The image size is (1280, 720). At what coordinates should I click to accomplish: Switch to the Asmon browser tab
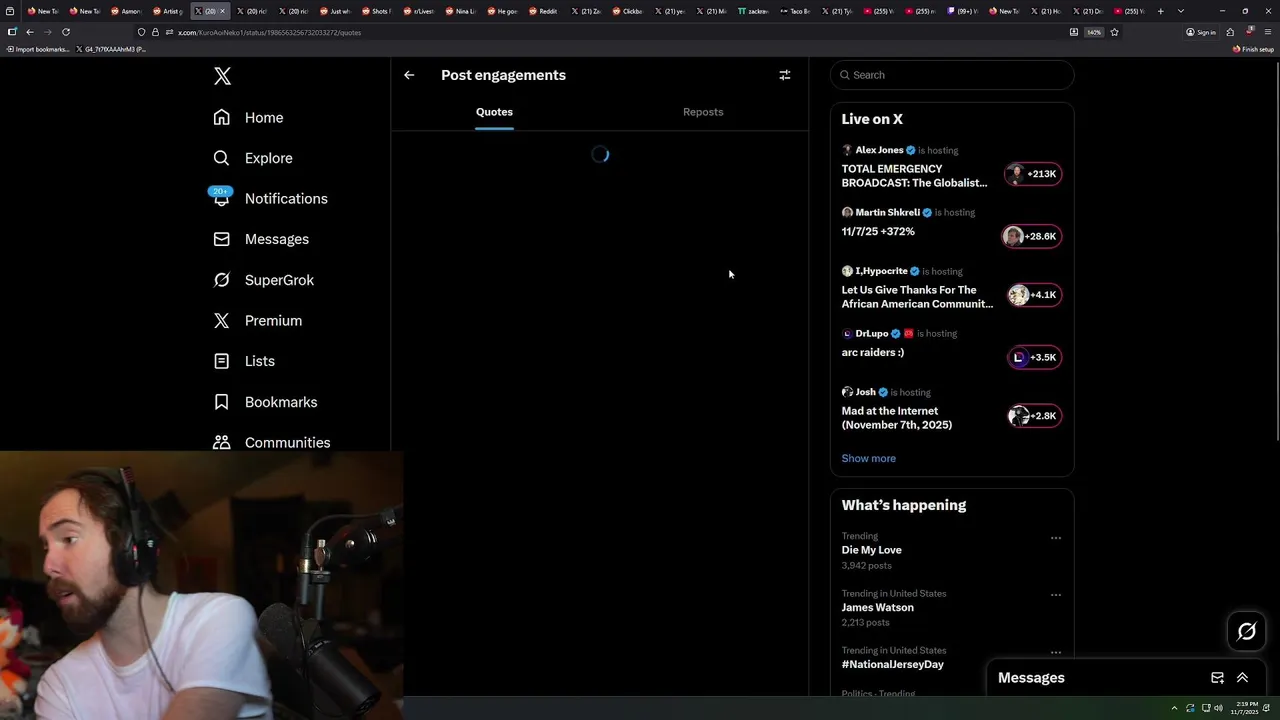pos(126,11)
